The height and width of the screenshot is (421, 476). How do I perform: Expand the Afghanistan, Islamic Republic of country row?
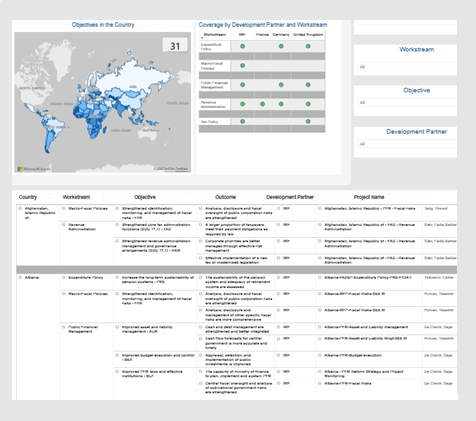[x=20, y=209]
